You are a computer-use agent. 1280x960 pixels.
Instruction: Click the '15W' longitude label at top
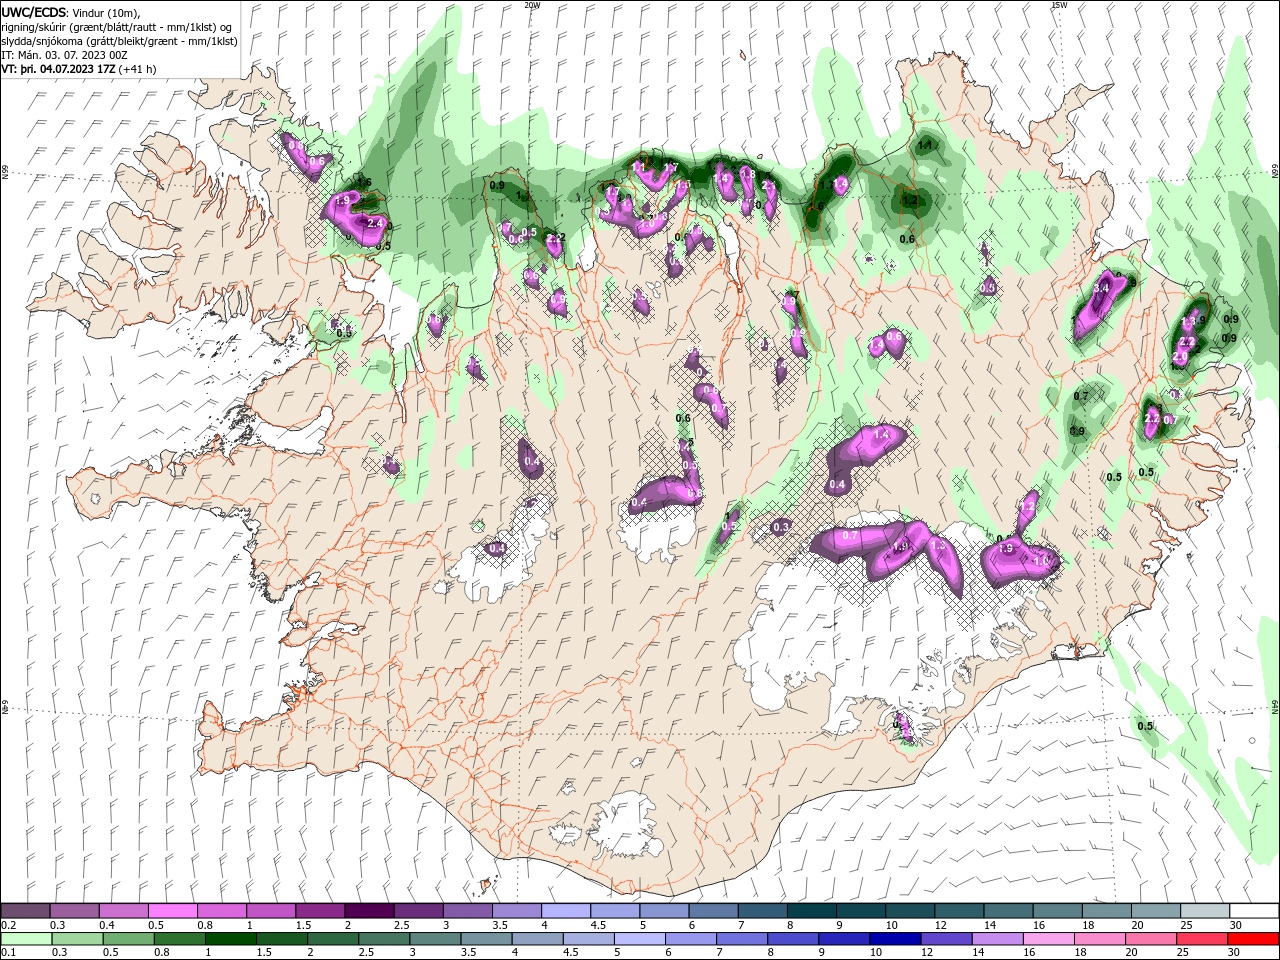tap(1058, 5)
